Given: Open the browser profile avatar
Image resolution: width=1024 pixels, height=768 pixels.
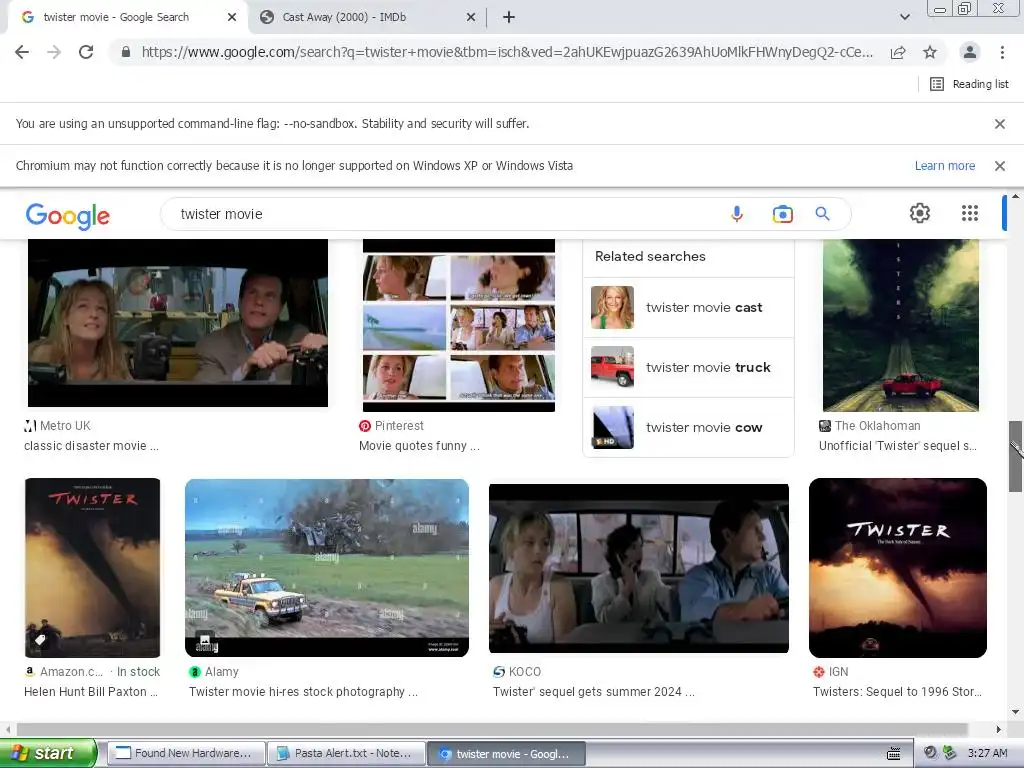Looking at the screenshot, I should coord(970,52).
